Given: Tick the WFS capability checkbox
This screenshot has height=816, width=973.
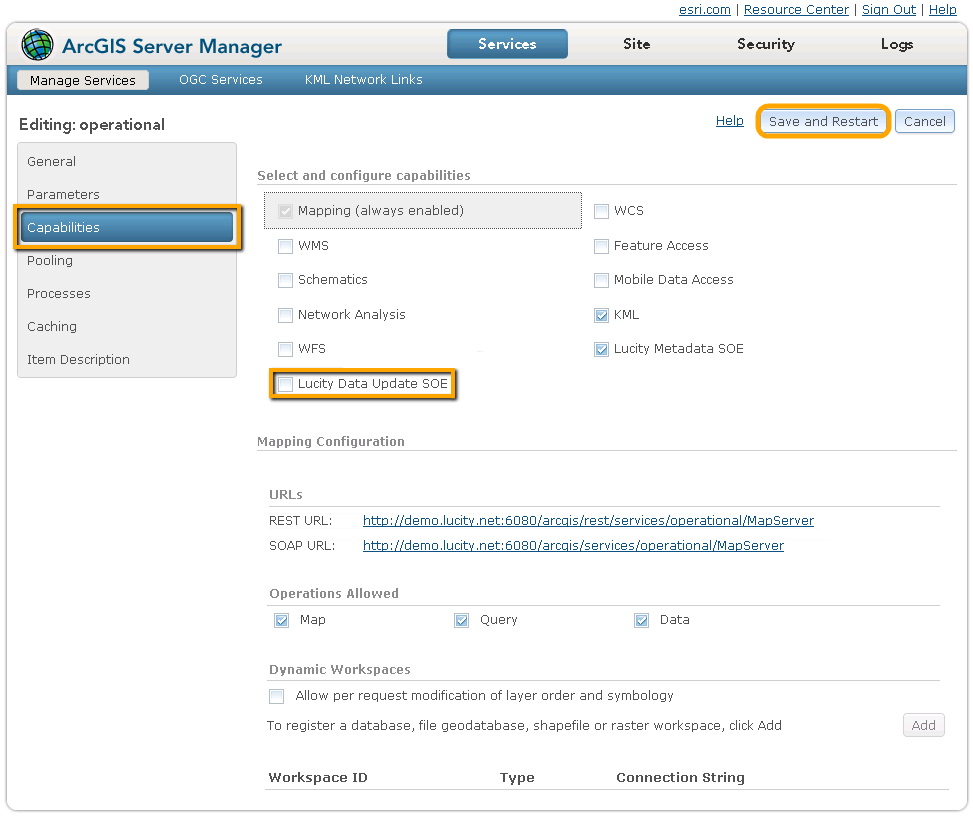Looking at the screenshot, I should pyautogui.click(x=285, y=349).
